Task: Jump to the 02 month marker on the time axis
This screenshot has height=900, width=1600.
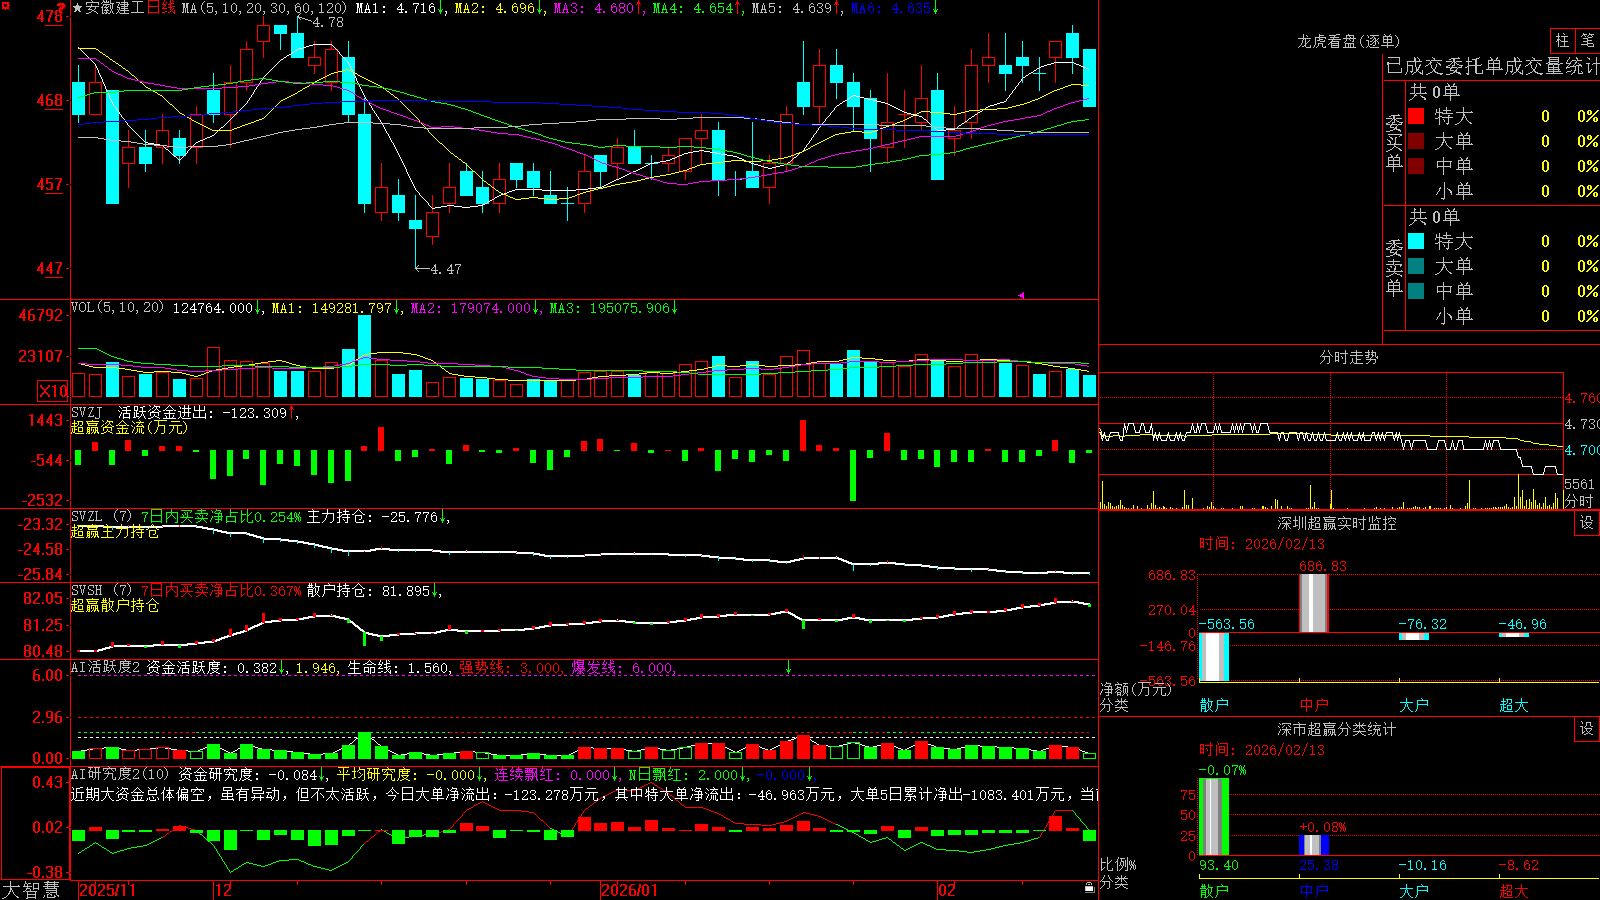Action: click(947, 890)
